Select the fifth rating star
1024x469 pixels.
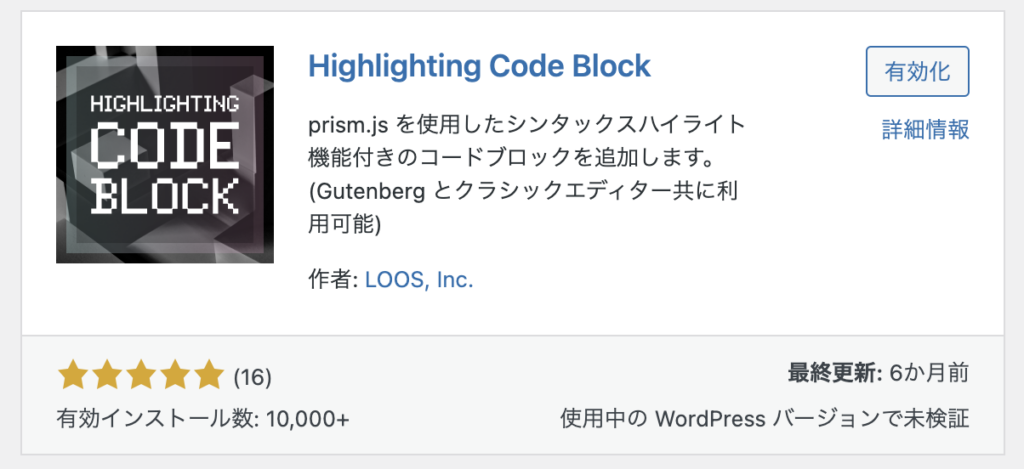(x=209, y=376)
